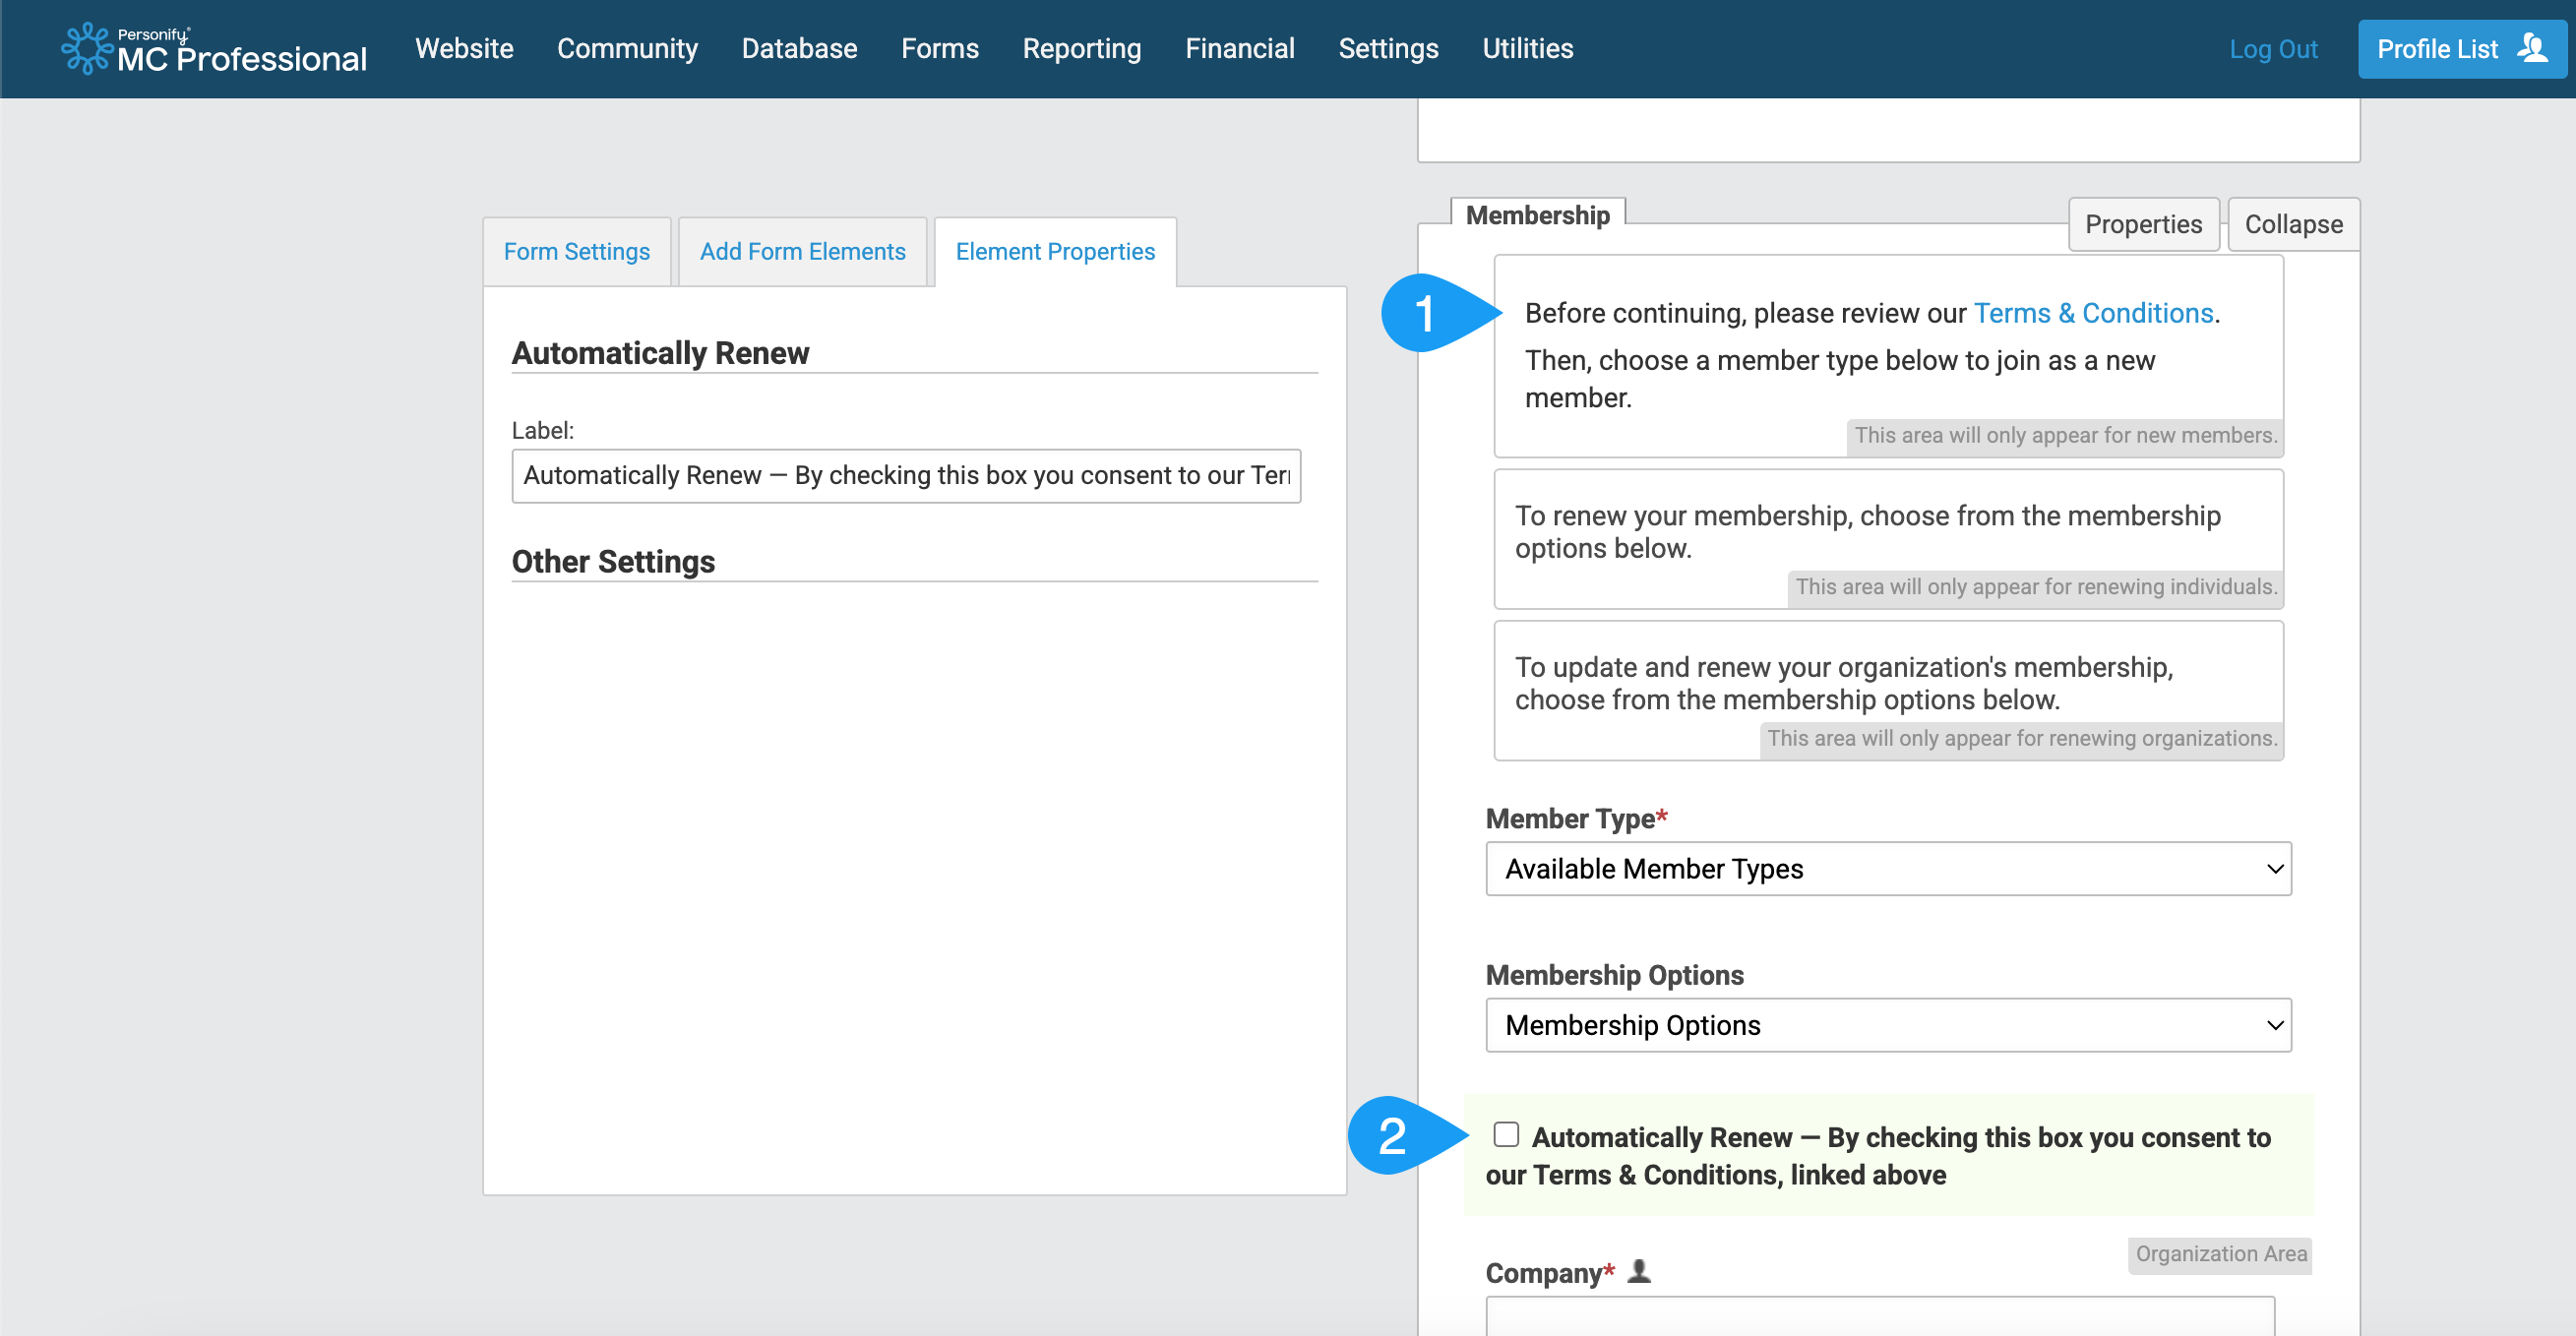2576x1336 pixels.
Task: Click the Membership section heading
Action: pyautogui.click(x=1537, y=215)
